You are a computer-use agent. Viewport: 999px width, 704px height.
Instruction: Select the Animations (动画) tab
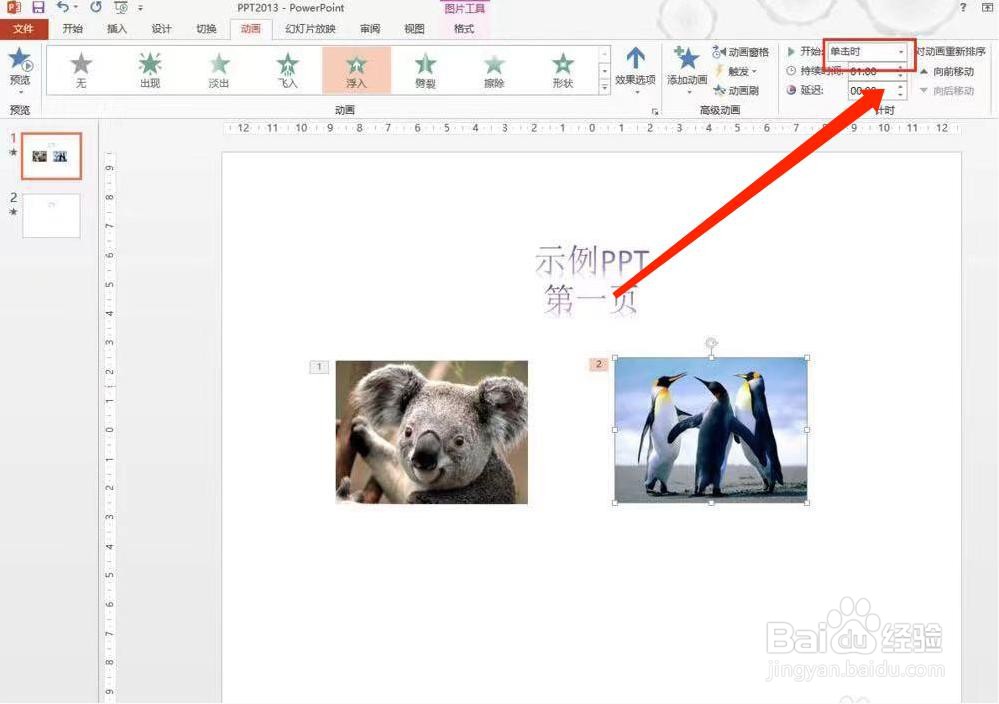point(250,29)
